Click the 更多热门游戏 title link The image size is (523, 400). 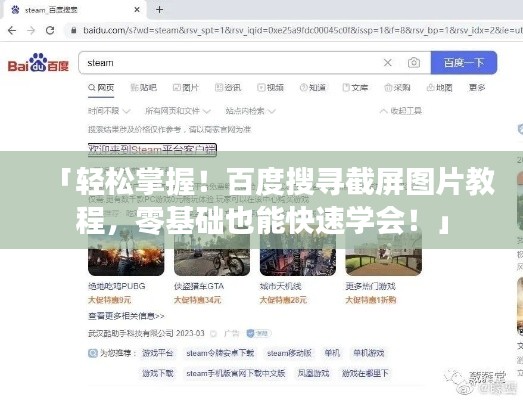pyautogui.click(x=371, y=286)
